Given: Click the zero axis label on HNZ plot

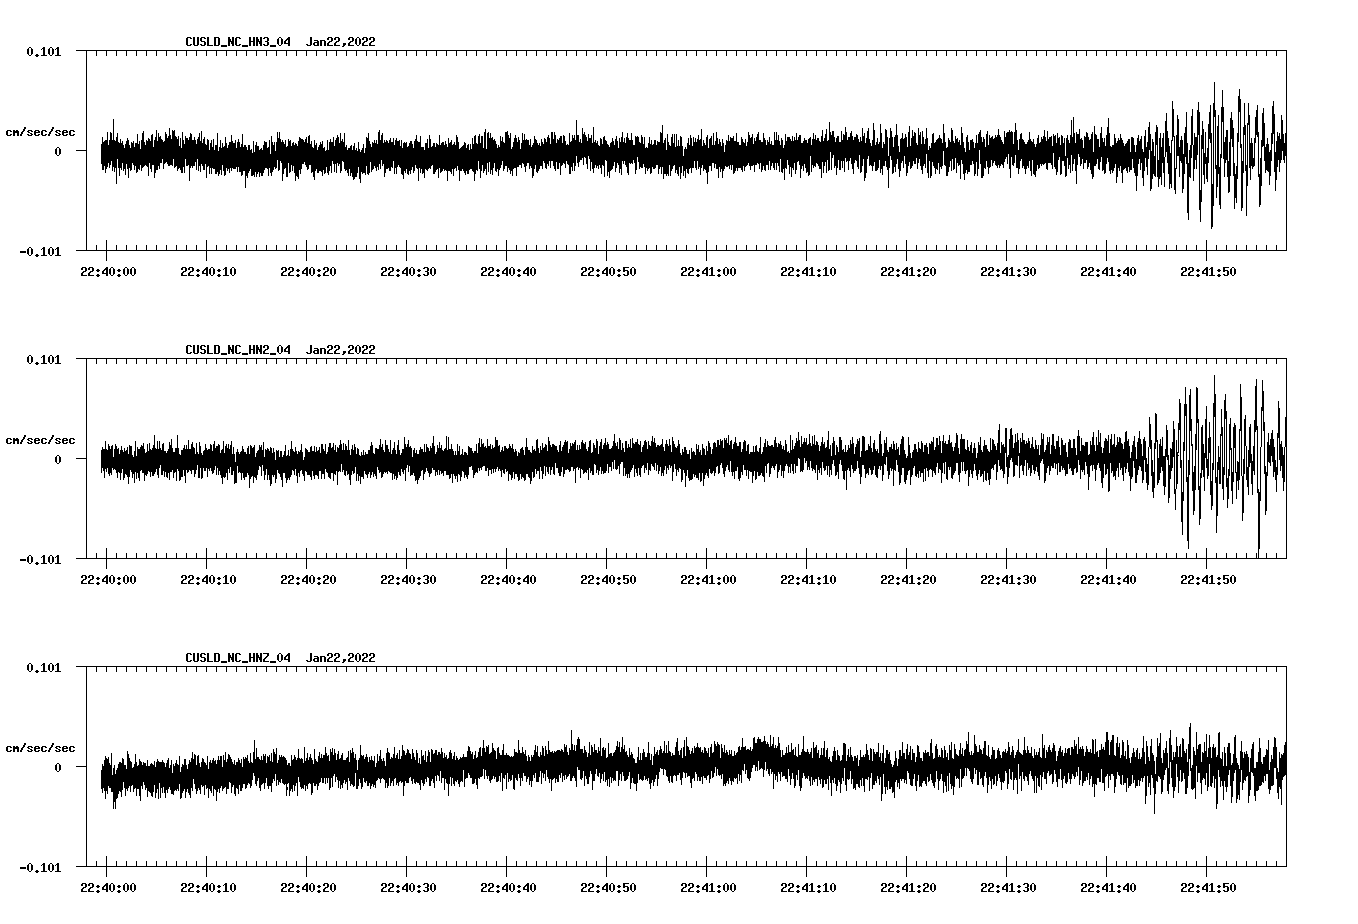Looking at the screenshot, I should 58,767.
